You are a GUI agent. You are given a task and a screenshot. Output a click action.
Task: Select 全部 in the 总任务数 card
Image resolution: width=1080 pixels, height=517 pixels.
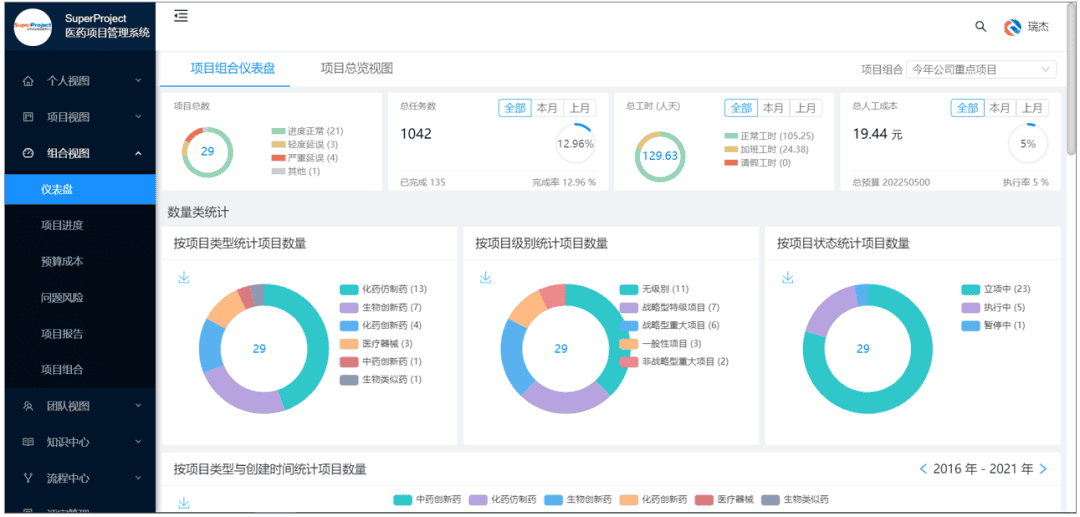click(x=515, y=108)
